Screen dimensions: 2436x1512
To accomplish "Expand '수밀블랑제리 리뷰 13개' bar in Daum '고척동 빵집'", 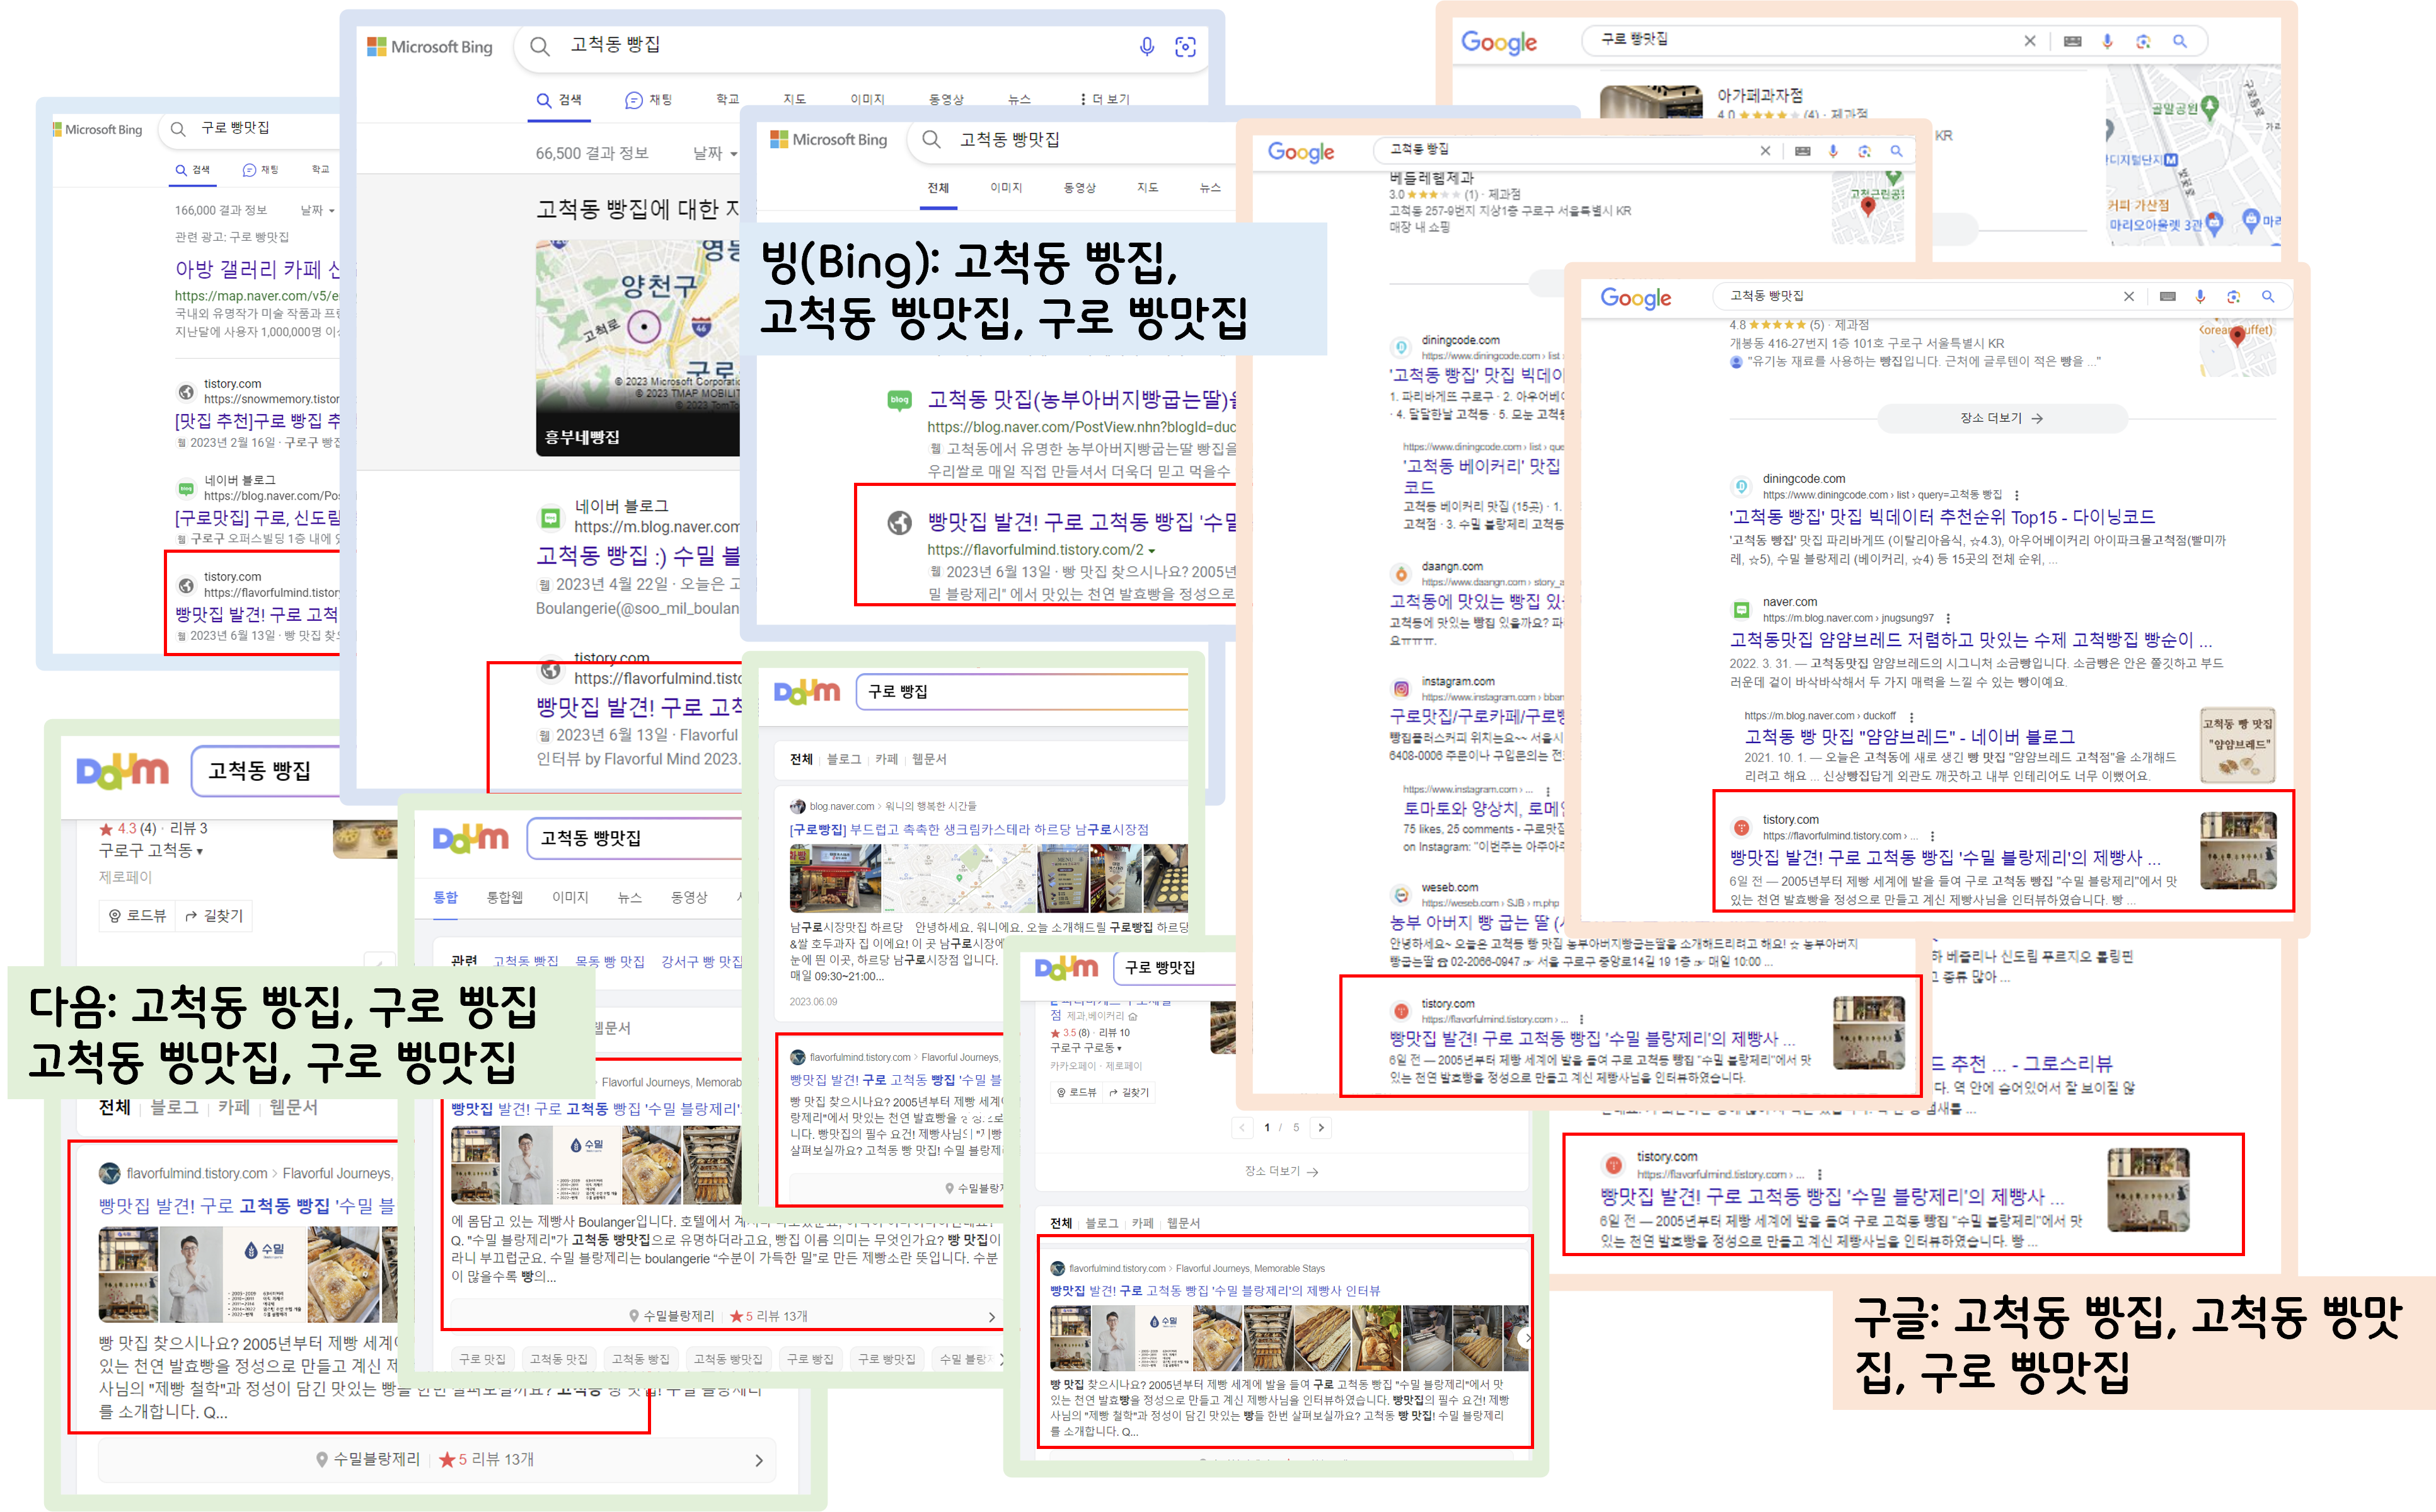I will pos(758,1460).
